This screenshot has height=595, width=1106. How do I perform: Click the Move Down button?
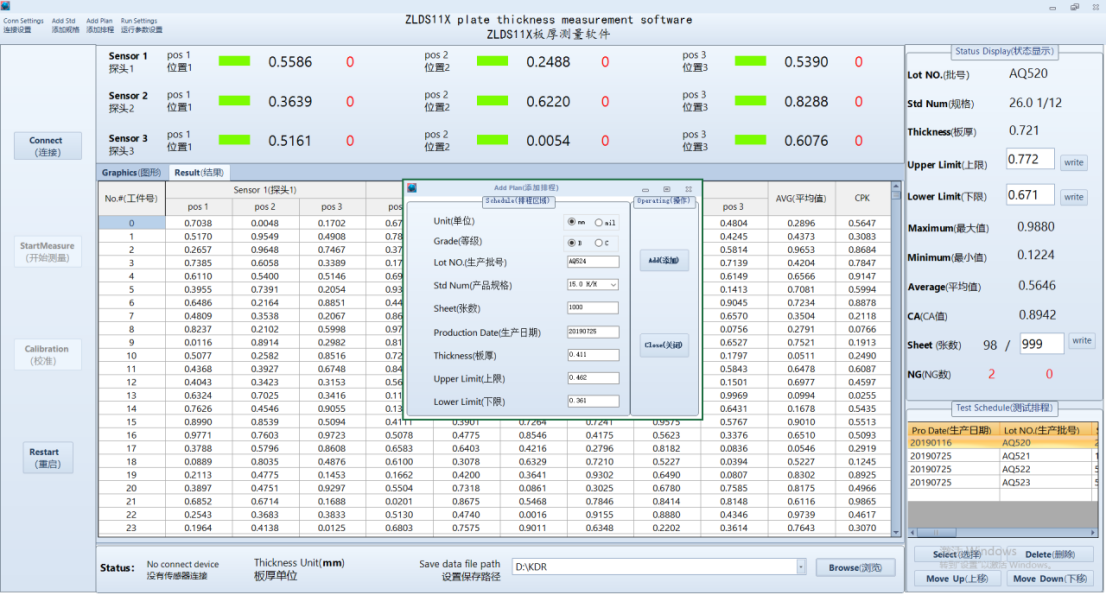pyautogui.click(x=1050, y=579)
